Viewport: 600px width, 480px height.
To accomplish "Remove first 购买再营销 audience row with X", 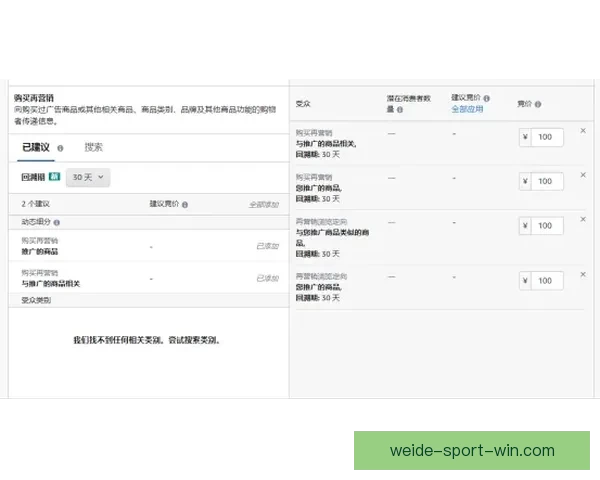I will (583, 131).
